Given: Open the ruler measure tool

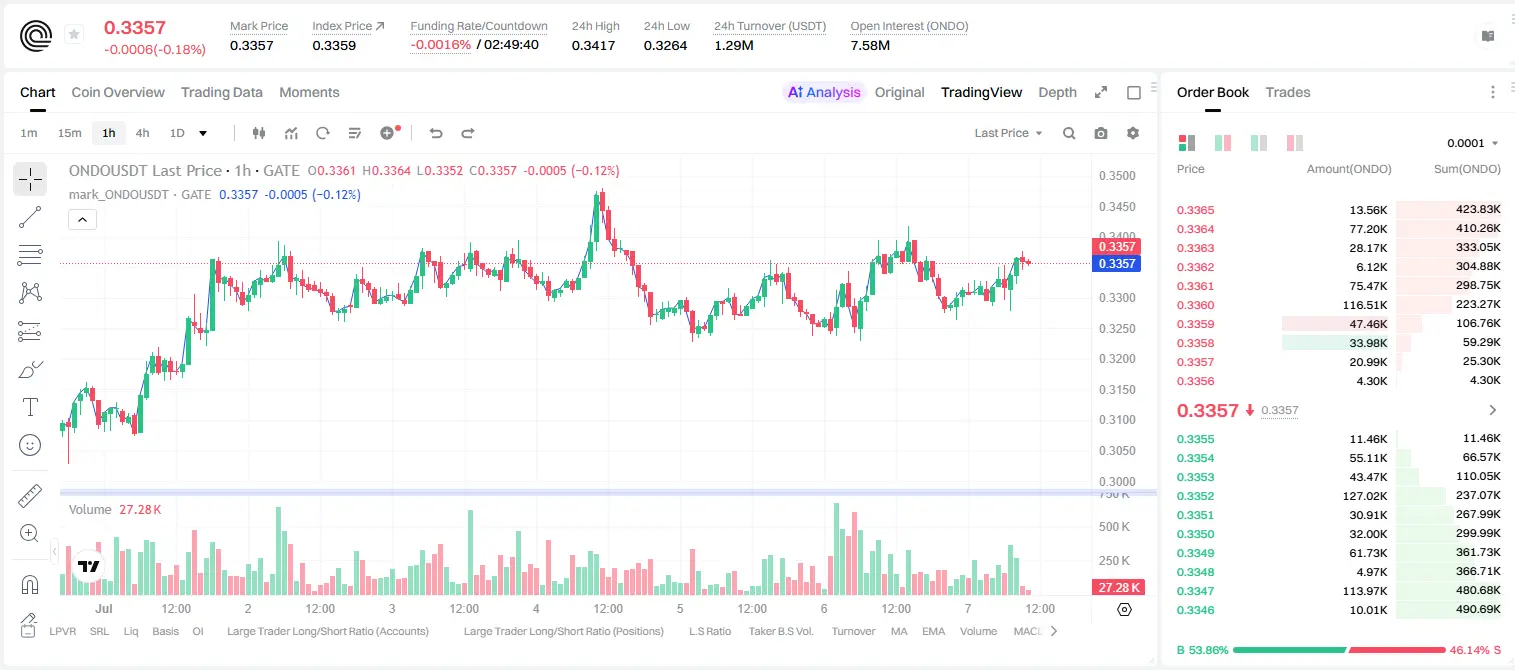Looking at the screenshot, I should (30, 495).
